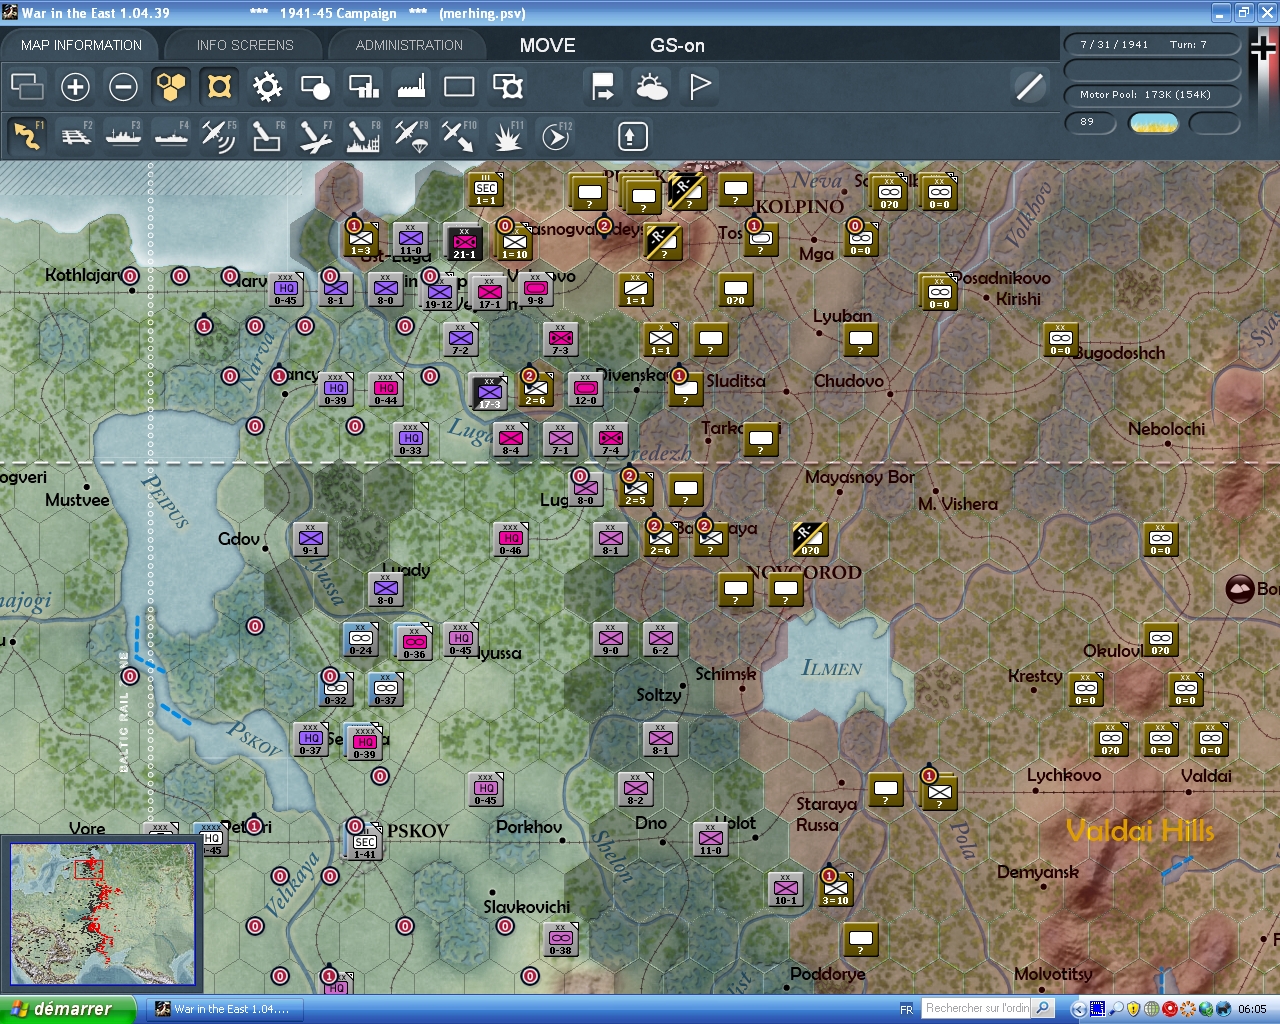Image resolution: width=1280 pixels, height=1024 pixels.
Task: Zoom in the map with the plus icon
Action: 75,87
